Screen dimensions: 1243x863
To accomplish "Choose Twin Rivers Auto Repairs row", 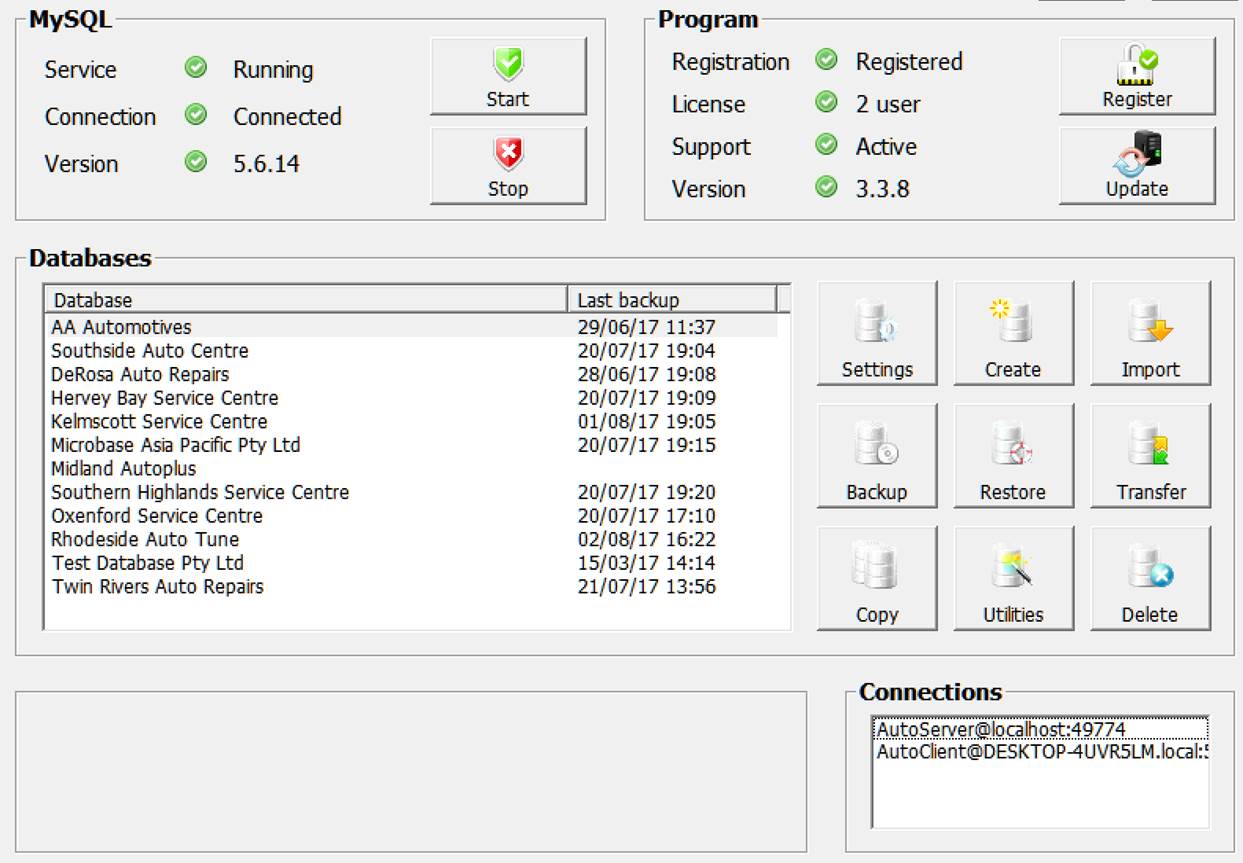I will tap(158, 587).
